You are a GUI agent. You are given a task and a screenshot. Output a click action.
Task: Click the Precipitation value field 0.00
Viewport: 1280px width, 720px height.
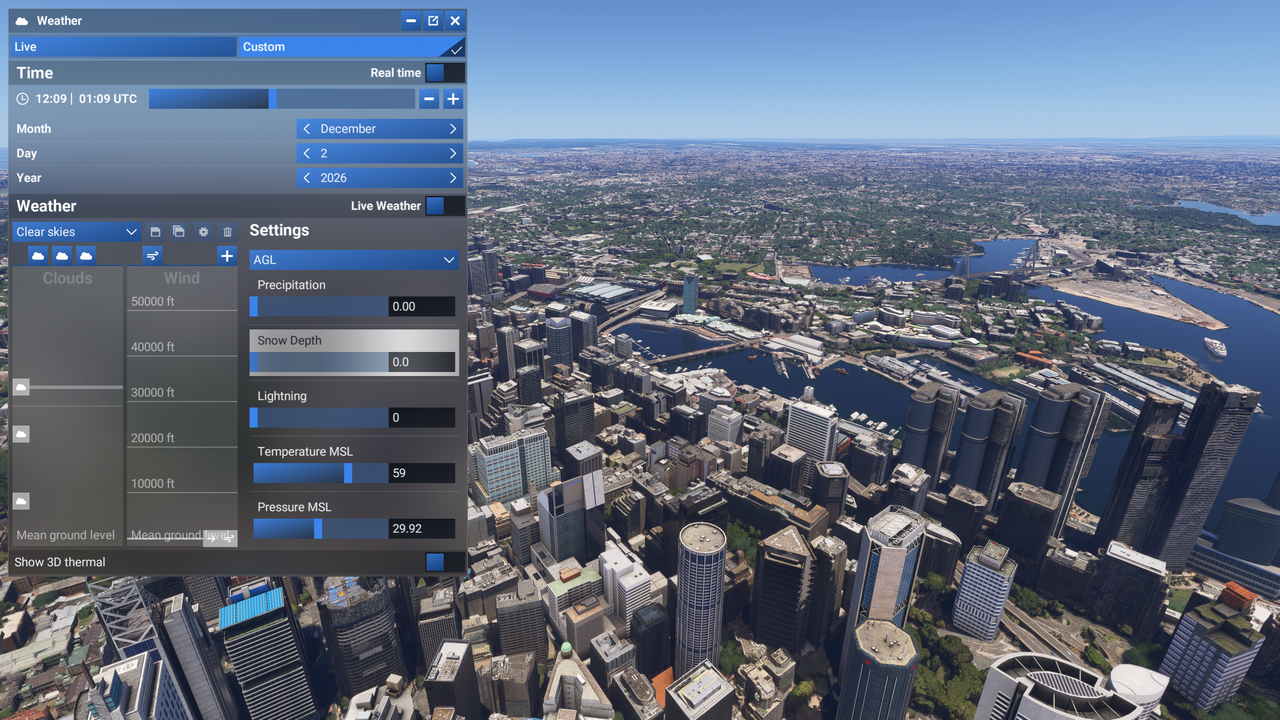tap(422, 306)
